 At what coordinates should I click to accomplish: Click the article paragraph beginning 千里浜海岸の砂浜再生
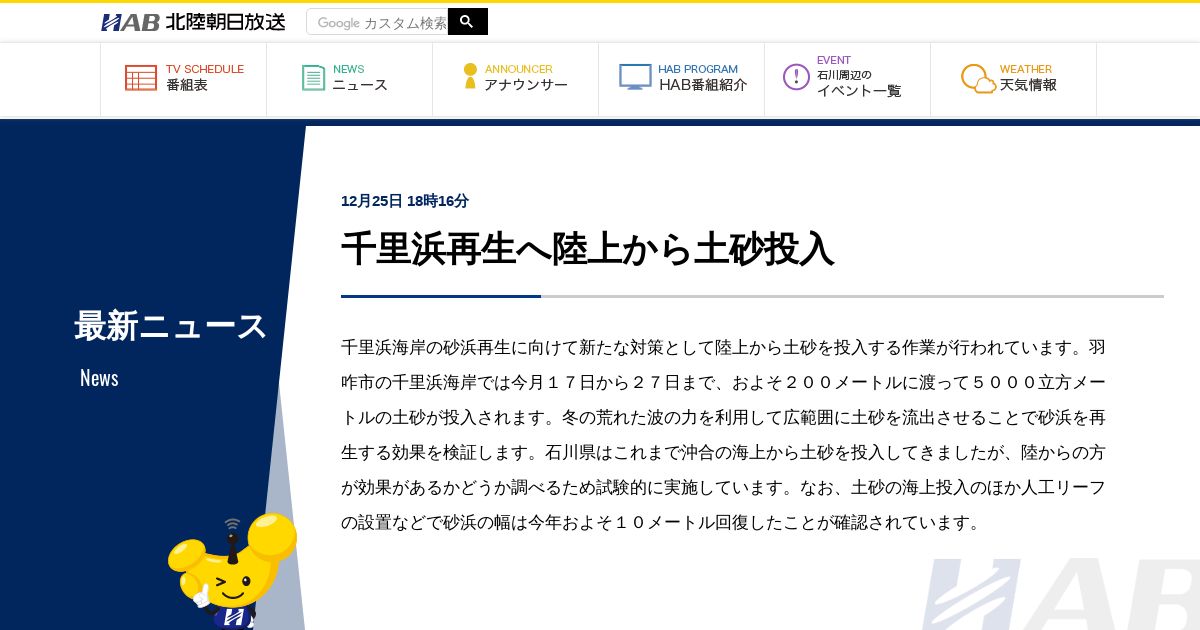point(724,435)
